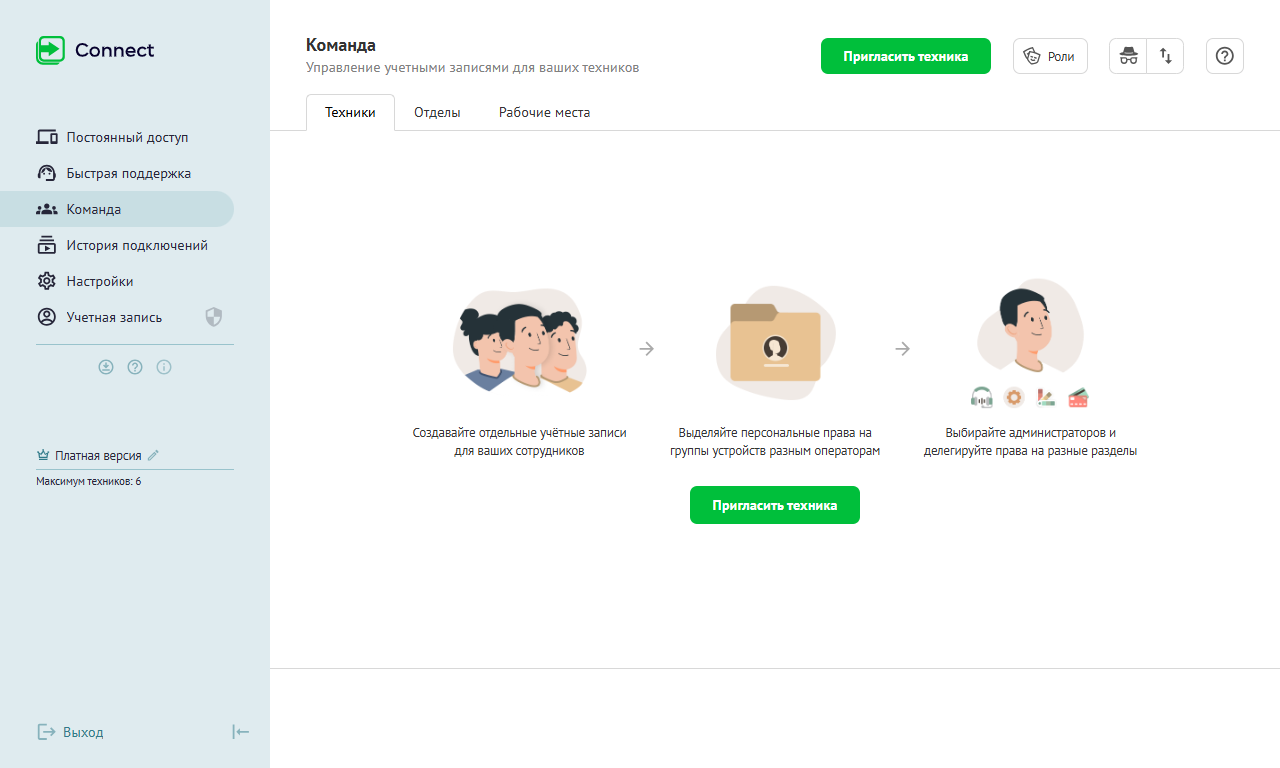Click the up-down arrows sort icon
Image resolution: width=1280 pixels, height=768 pixels.
[x=1165, y=56]
